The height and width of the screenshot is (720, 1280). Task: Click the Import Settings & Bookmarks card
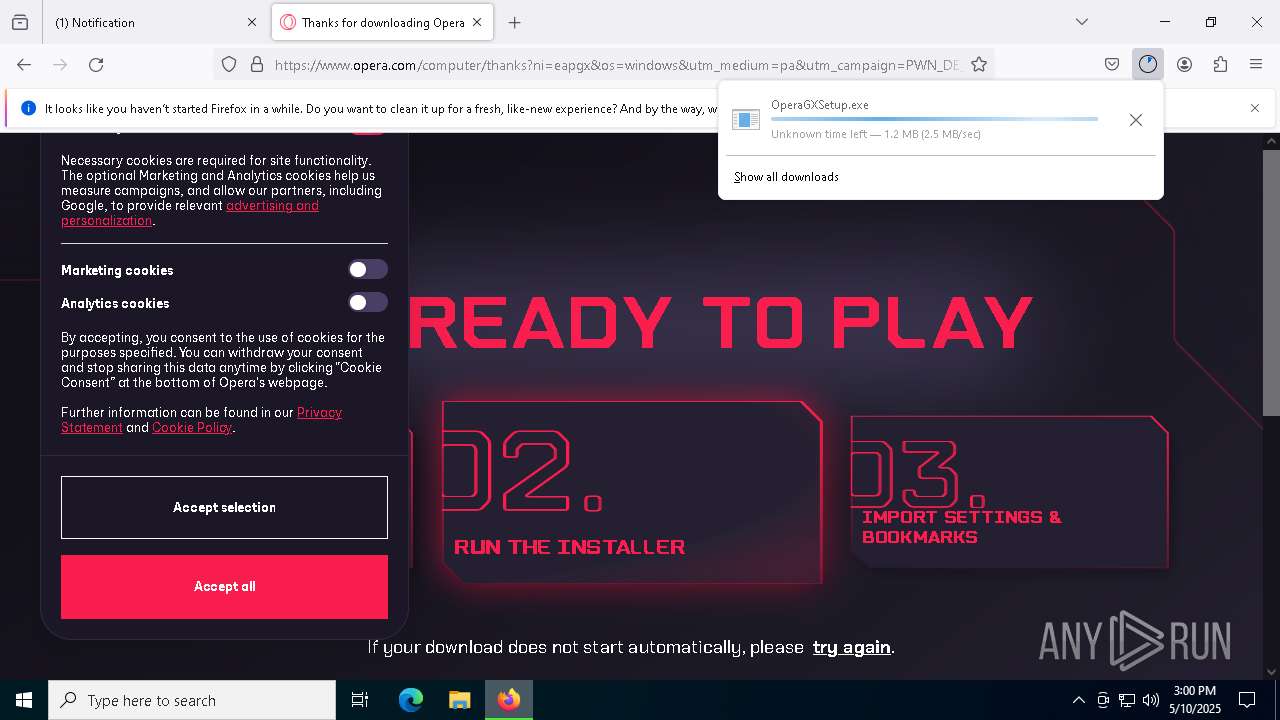pos(1010,492)
